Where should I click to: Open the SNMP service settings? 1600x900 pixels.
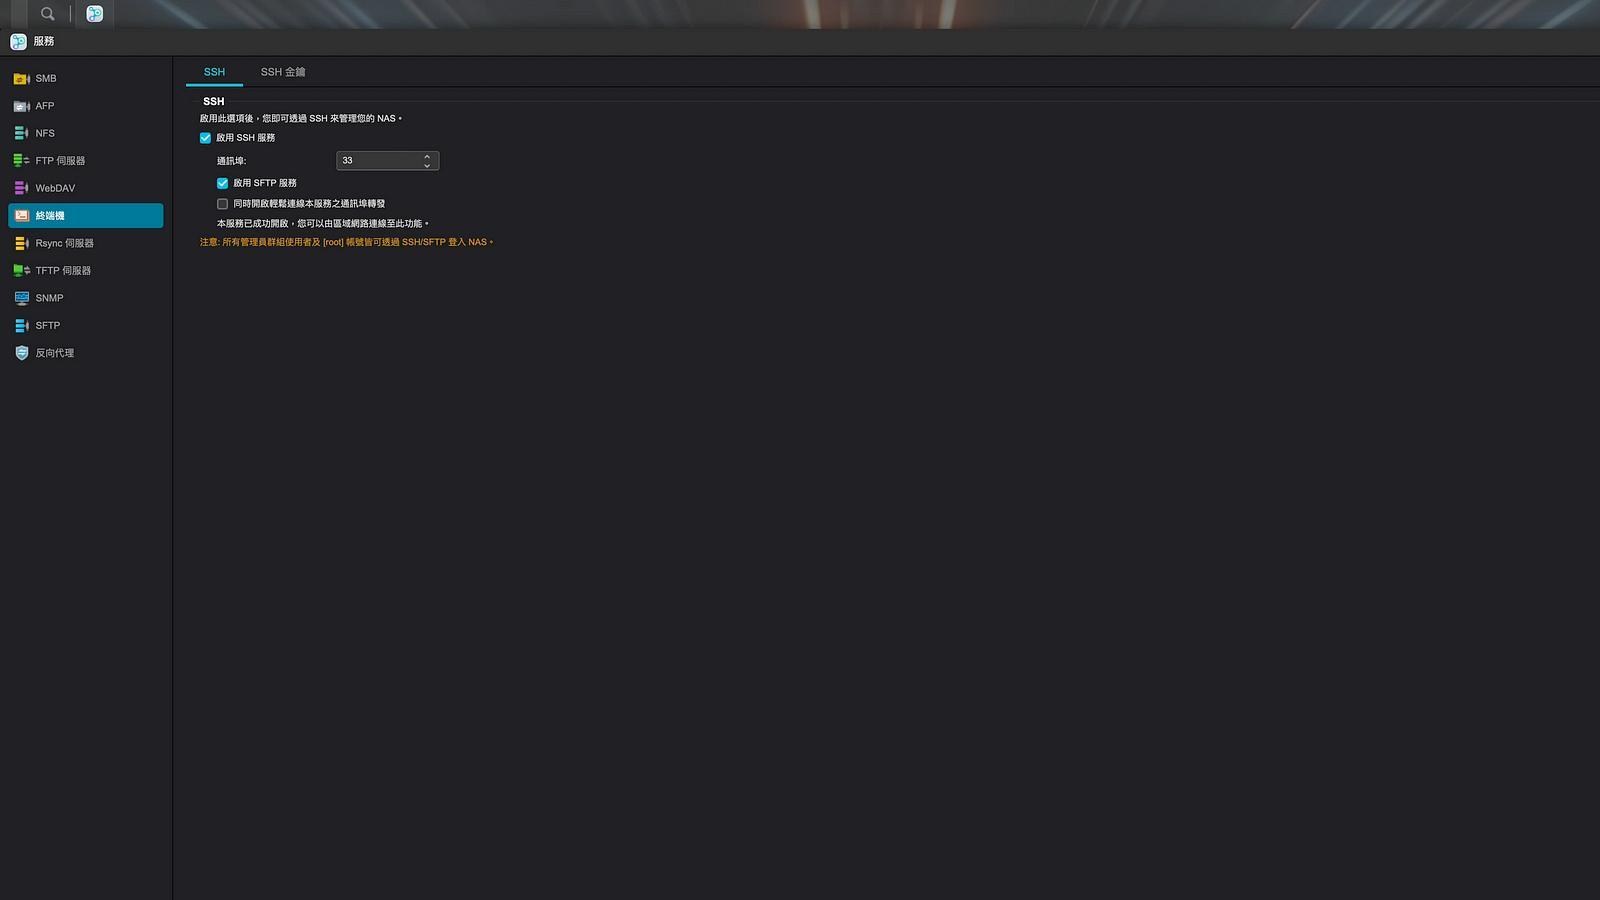pyautogui.click(x=85, y=298)
